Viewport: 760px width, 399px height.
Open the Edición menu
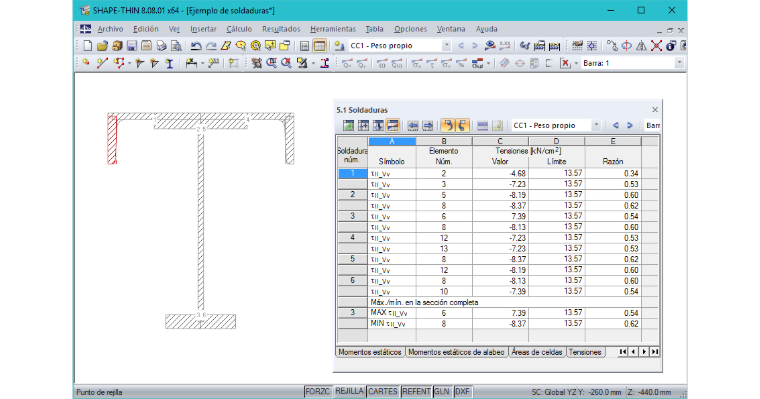coord(146,29)
